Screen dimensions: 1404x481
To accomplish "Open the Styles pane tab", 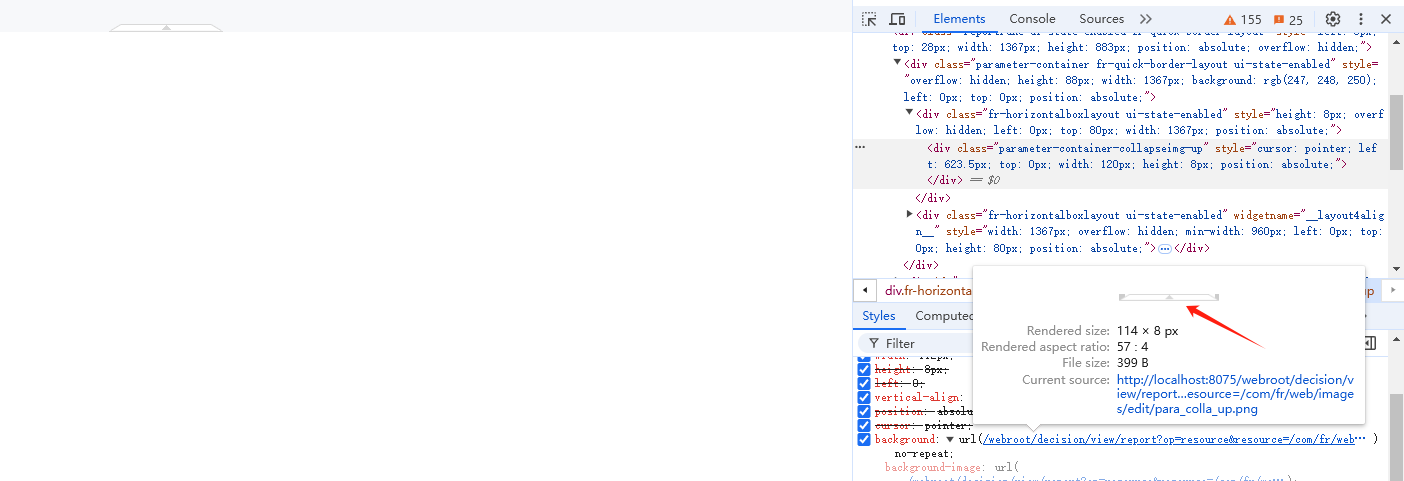I will click(879, 316).
